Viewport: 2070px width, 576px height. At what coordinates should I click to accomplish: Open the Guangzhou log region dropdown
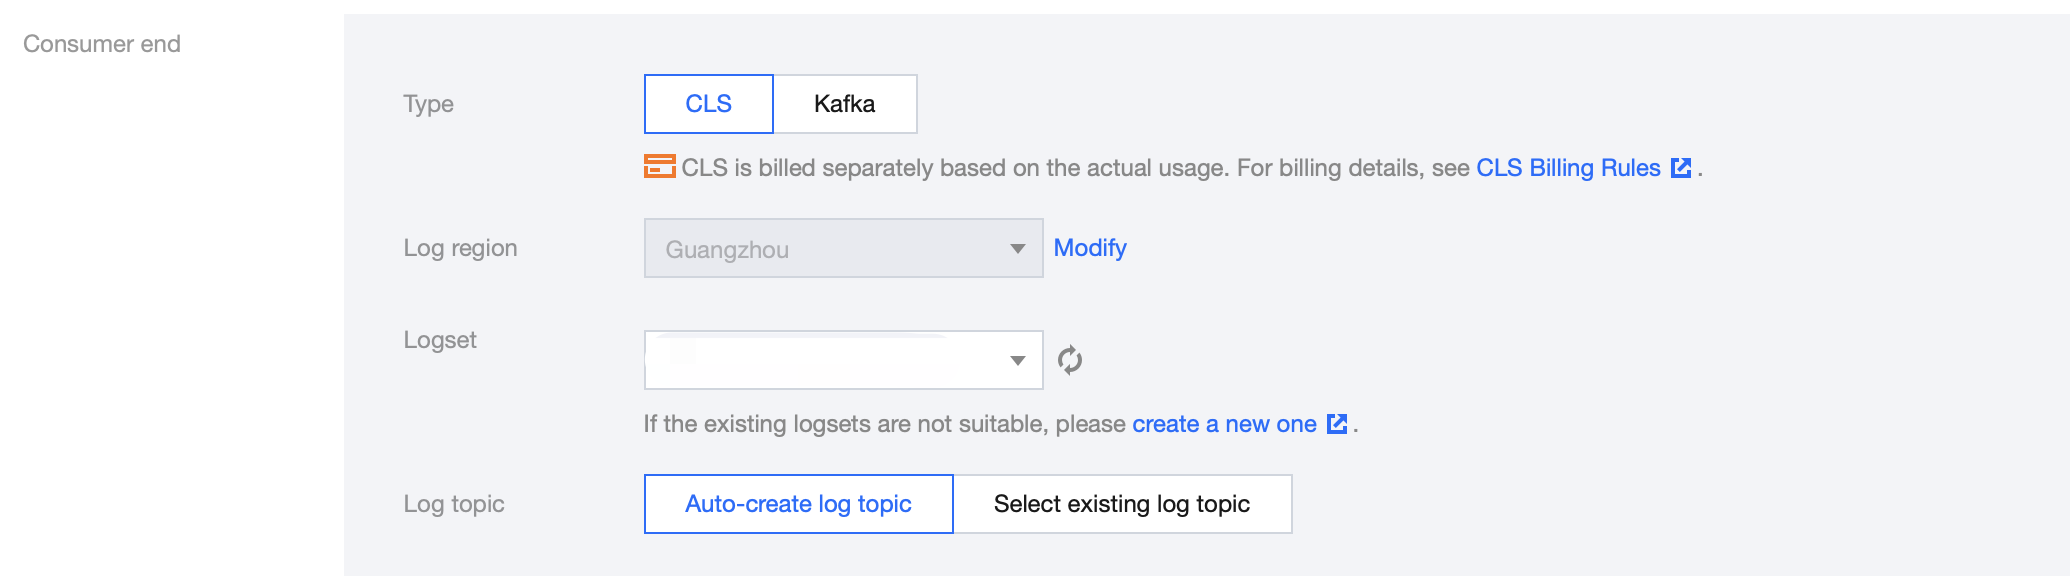click(x=830, y=249)
